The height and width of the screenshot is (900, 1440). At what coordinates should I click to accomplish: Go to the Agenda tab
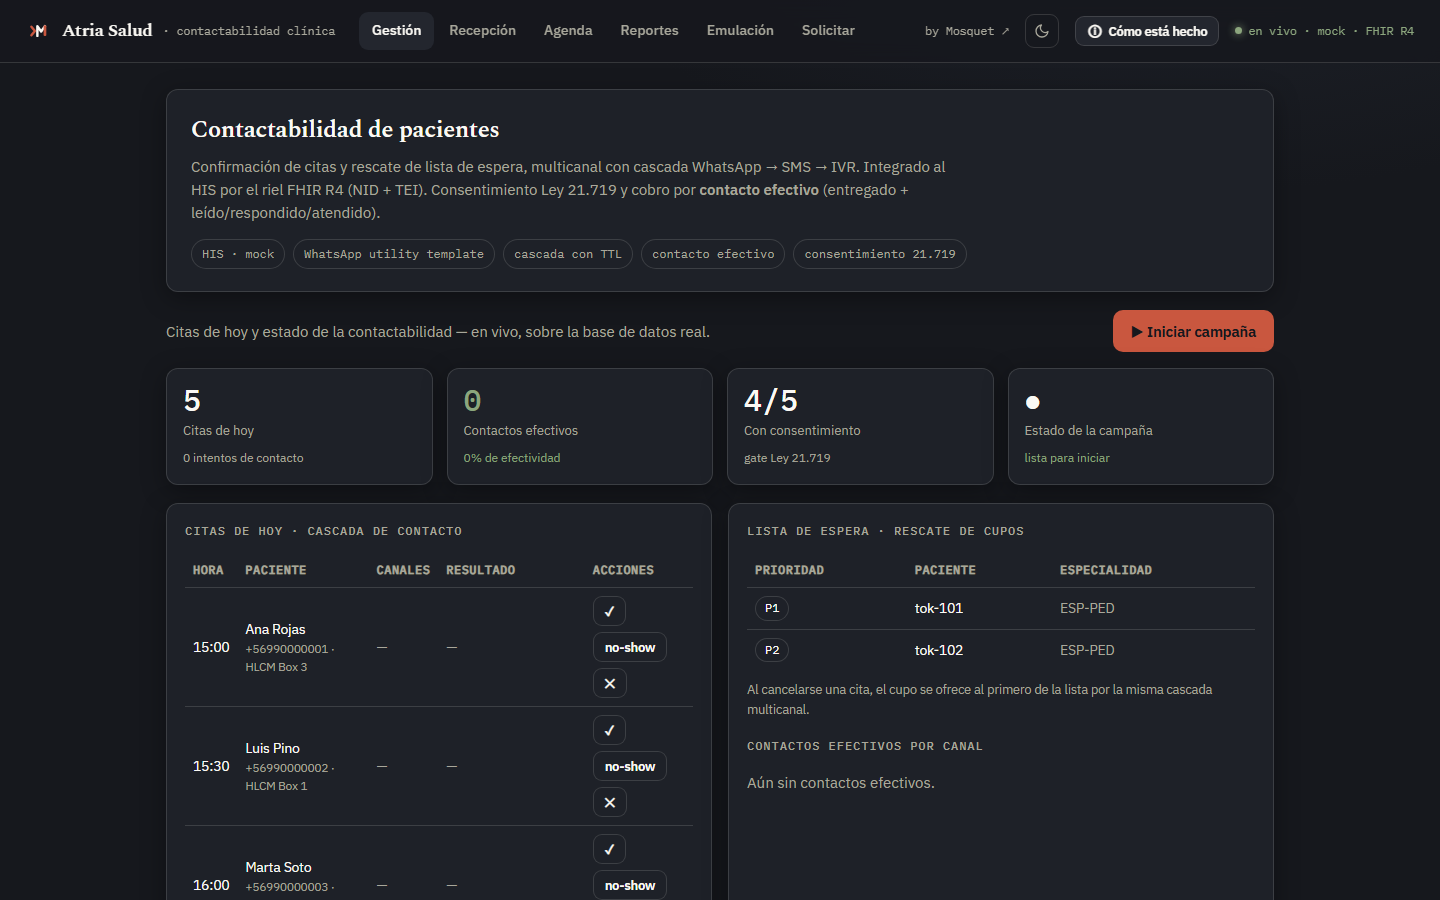coord(568,31)
